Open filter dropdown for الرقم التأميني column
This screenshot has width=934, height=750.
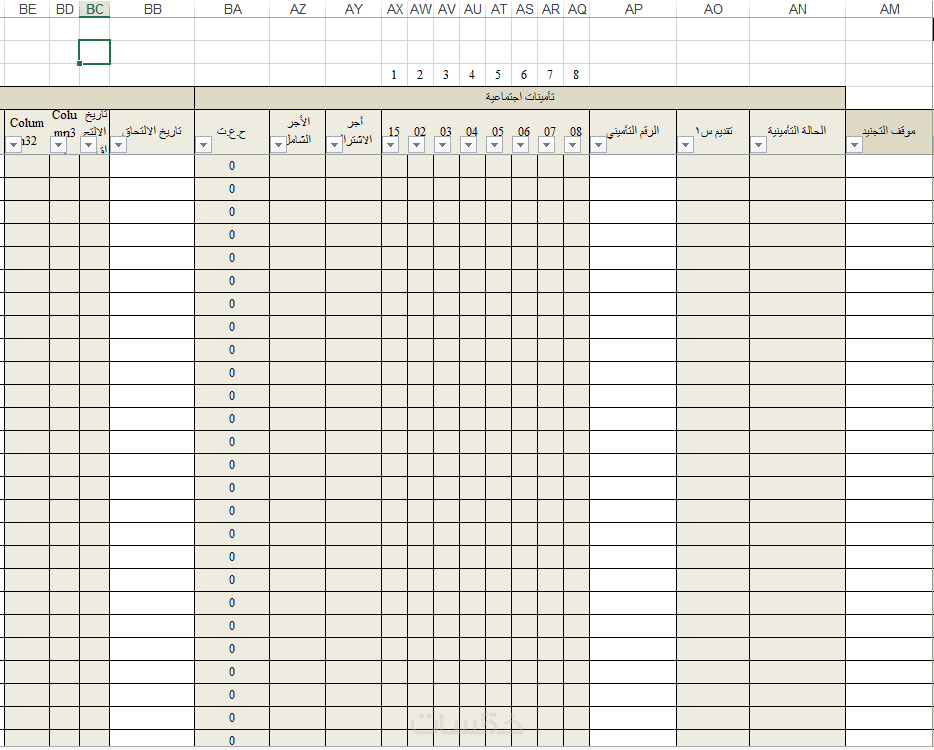[x=599, y=144]
